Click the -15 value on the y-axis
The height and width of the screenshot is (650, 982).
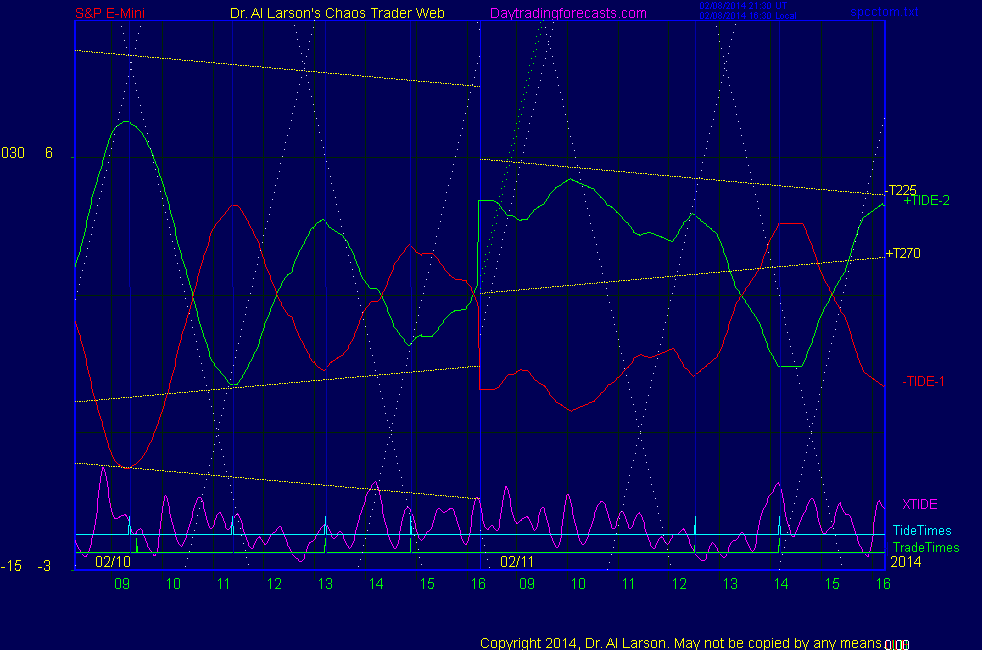(12, 566)
